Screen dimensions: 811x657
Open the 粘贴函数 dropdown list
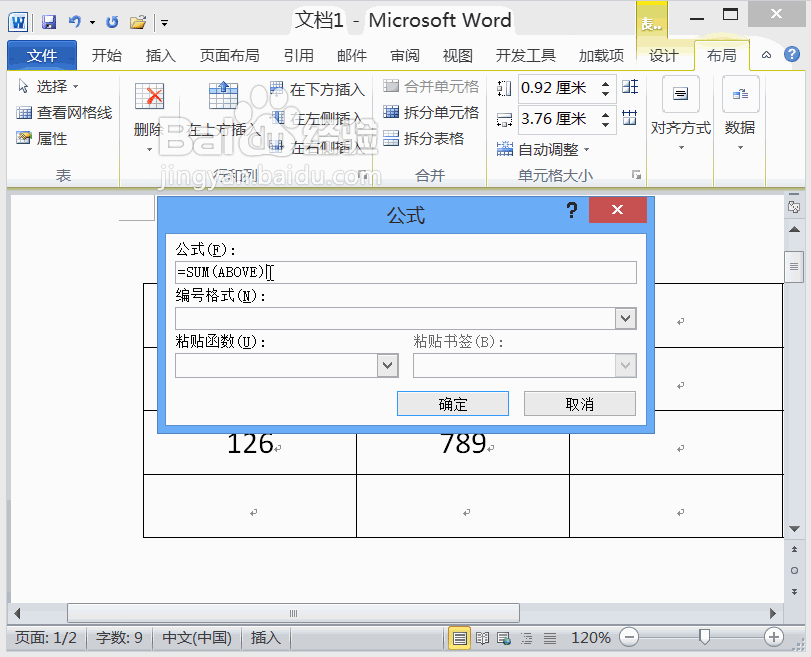click(x=387, y=366)
